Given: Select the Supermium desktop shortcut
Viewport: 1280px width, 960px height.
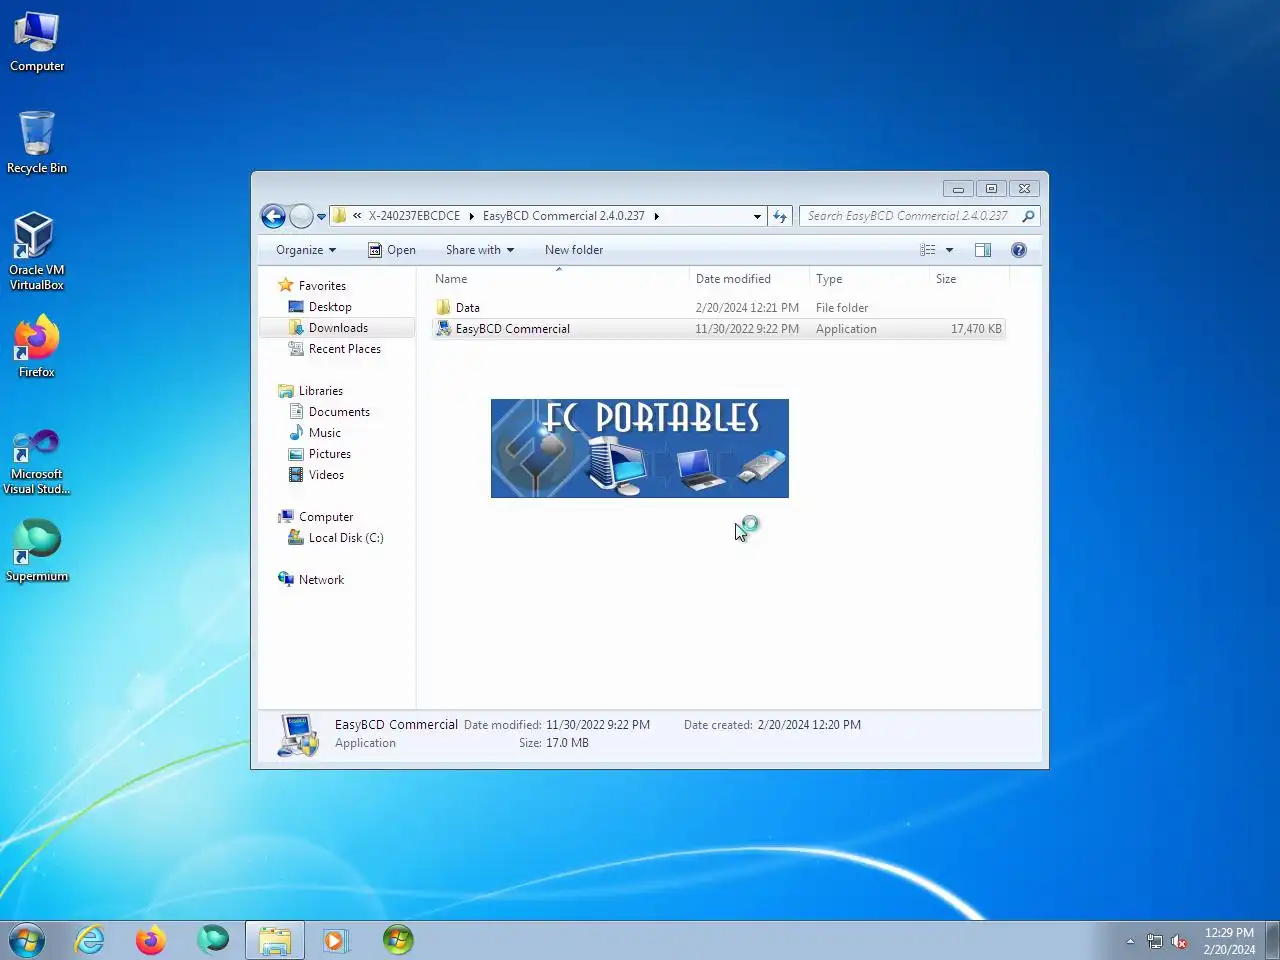Looking at the screenshot, I should 37,550.
